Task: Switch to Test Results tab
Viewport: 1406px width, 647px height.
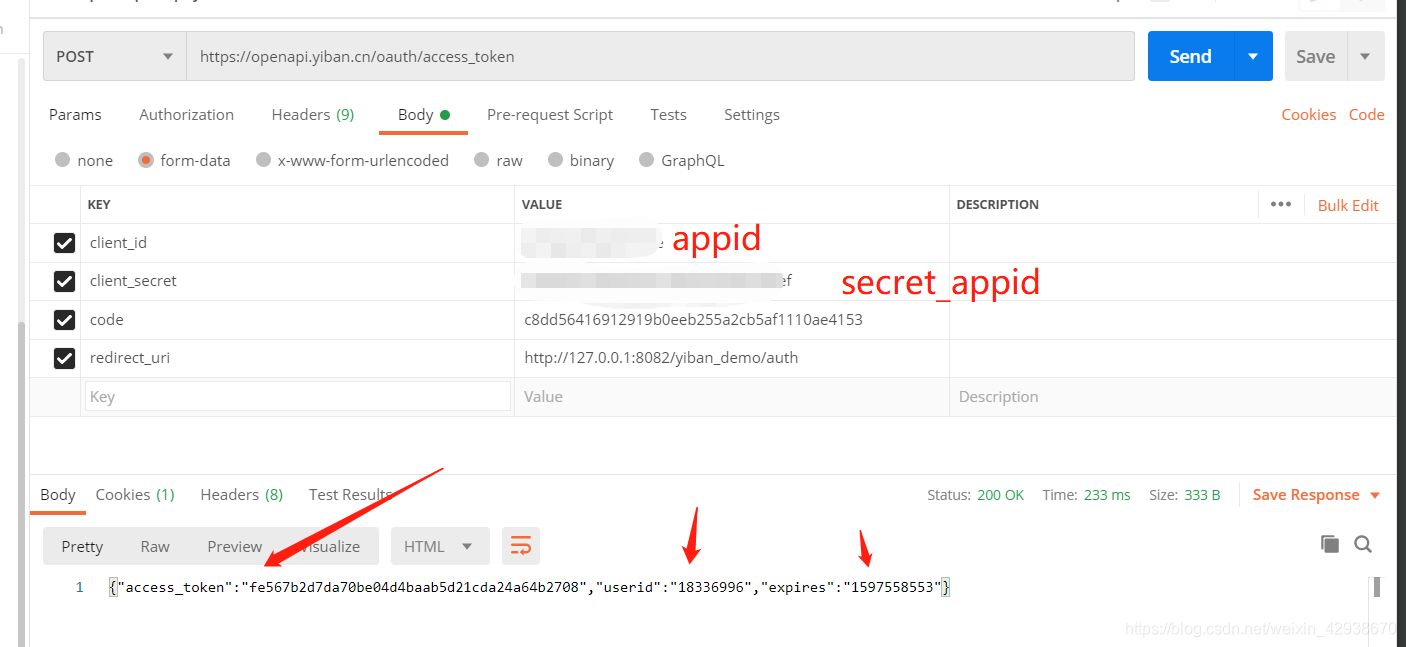Action: coord(350,494)
